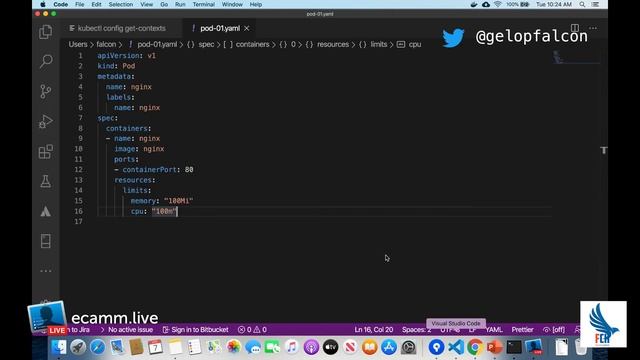Click the minimap code overview
This screenshot has height=360, width=640.
point(576,57)
